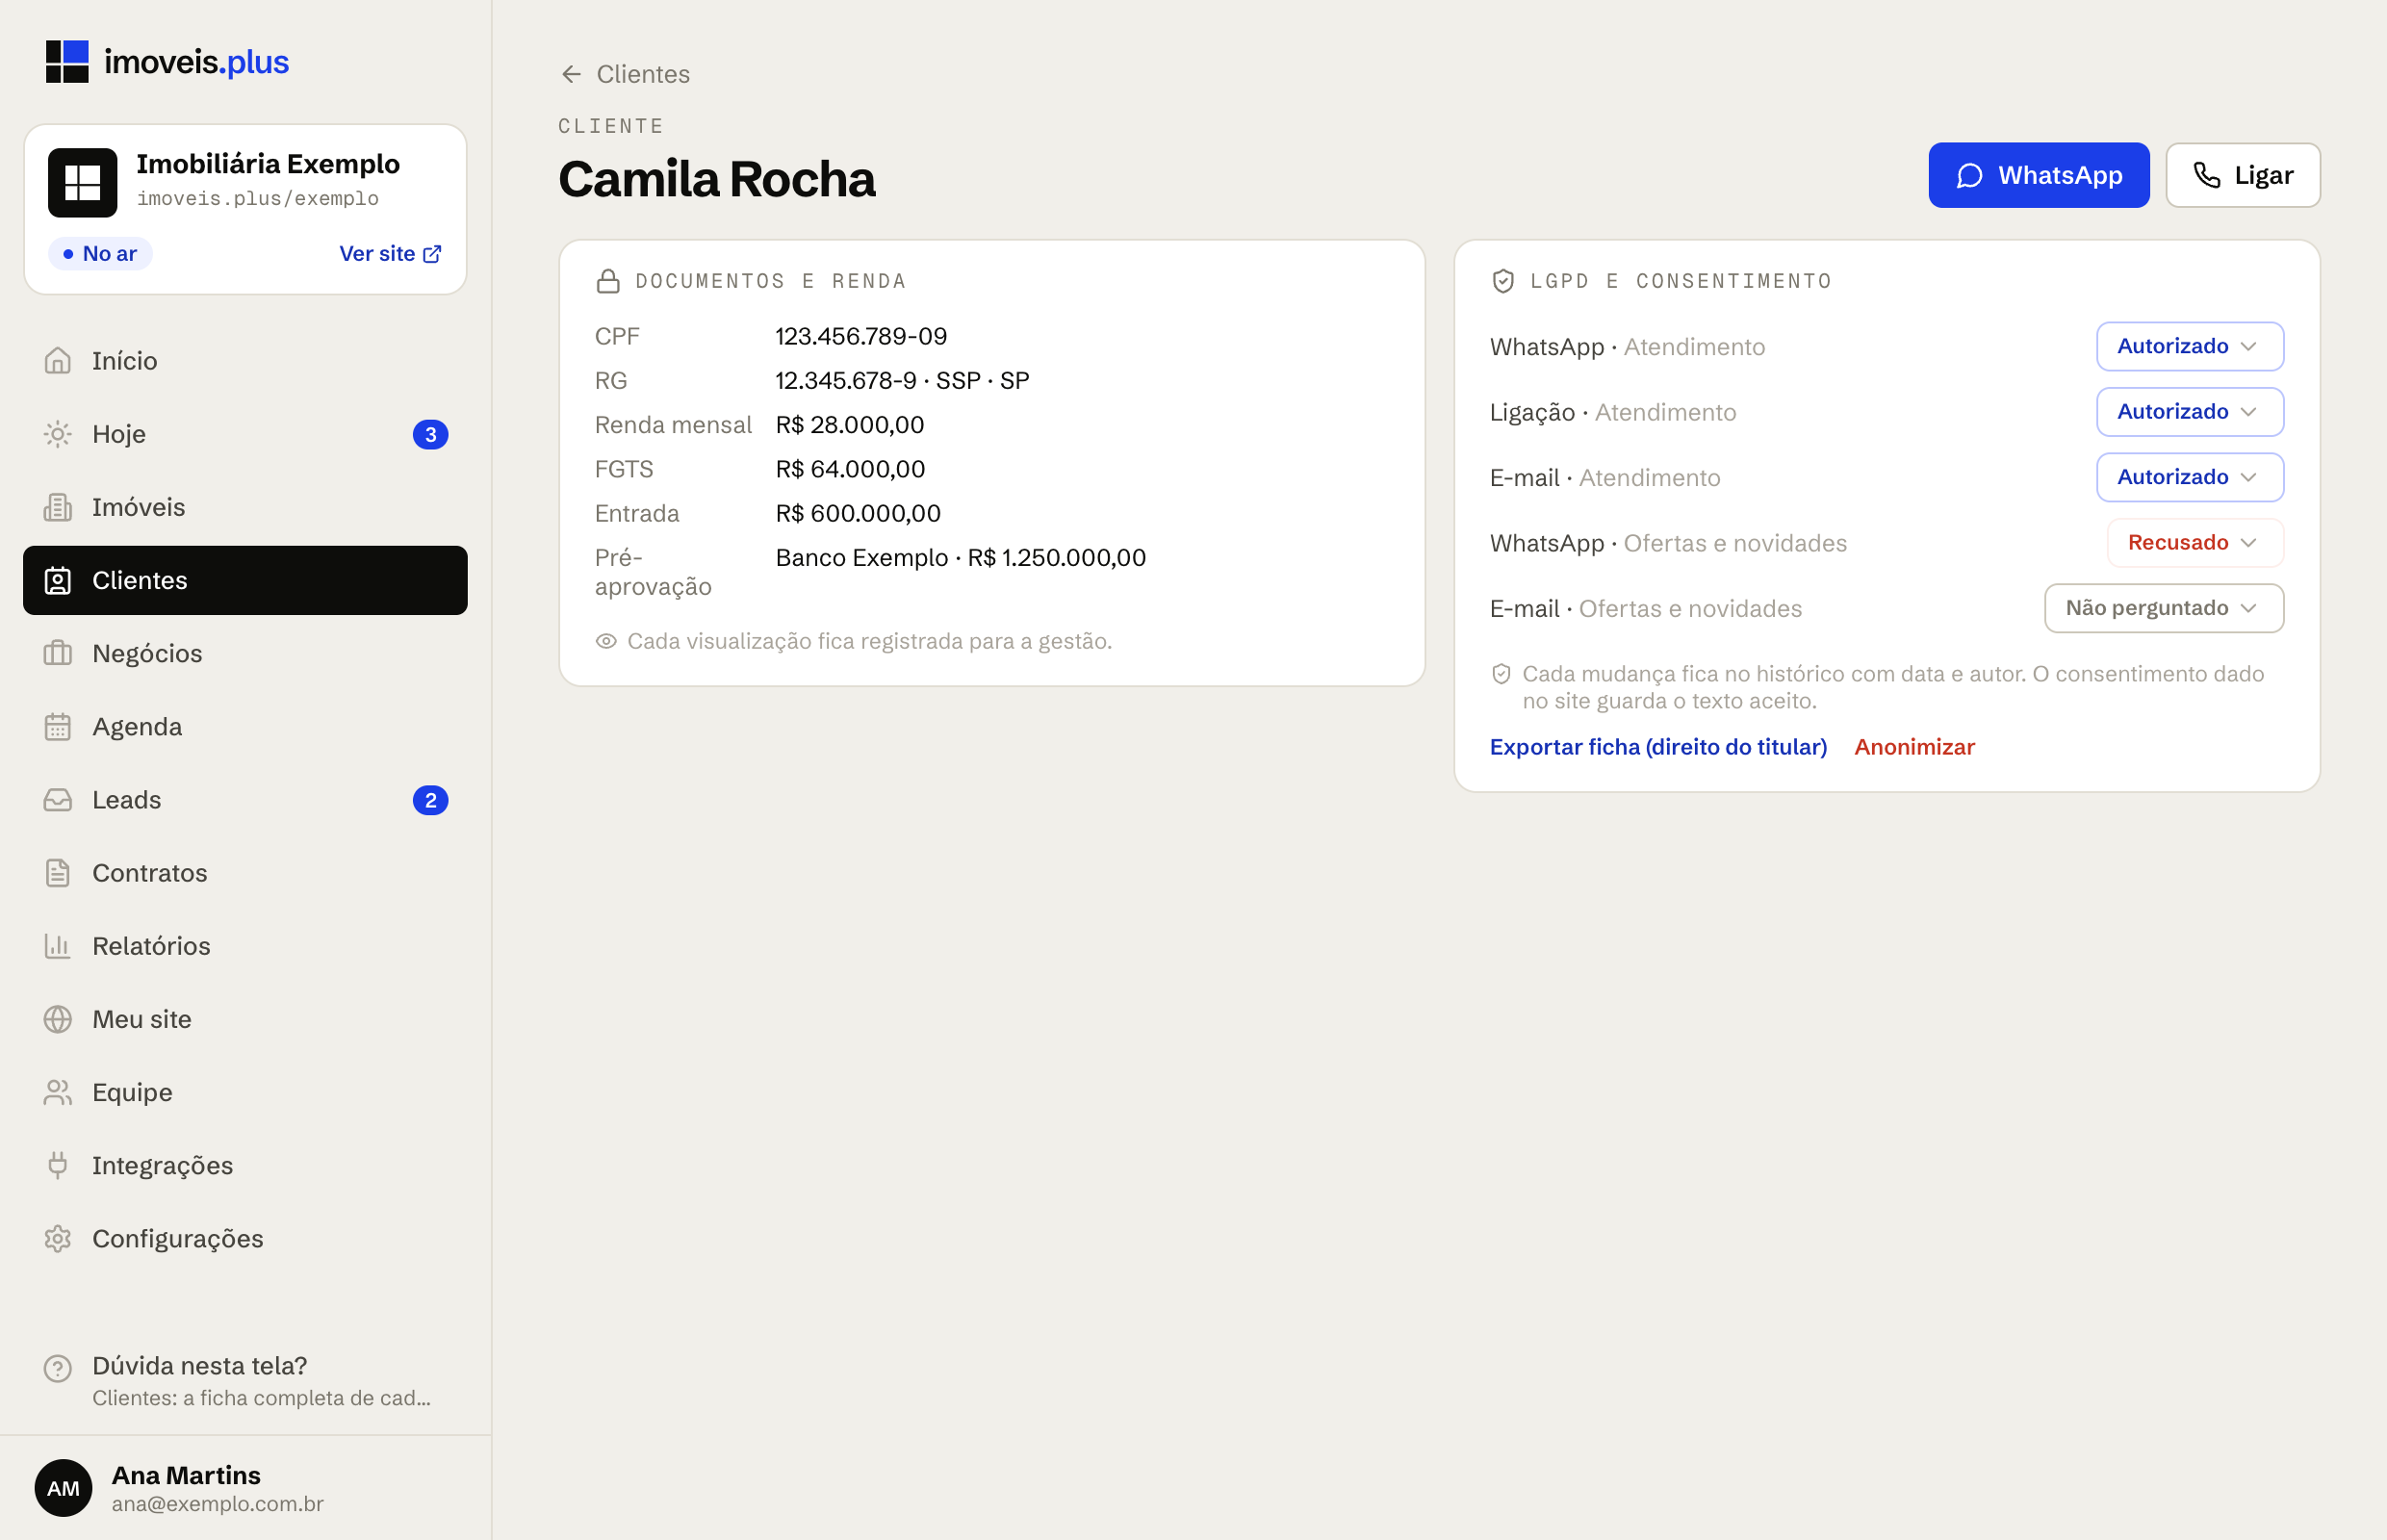Click the Leads inbox icon
The width and height of the screenshot is (2387, 1540).
58,800
